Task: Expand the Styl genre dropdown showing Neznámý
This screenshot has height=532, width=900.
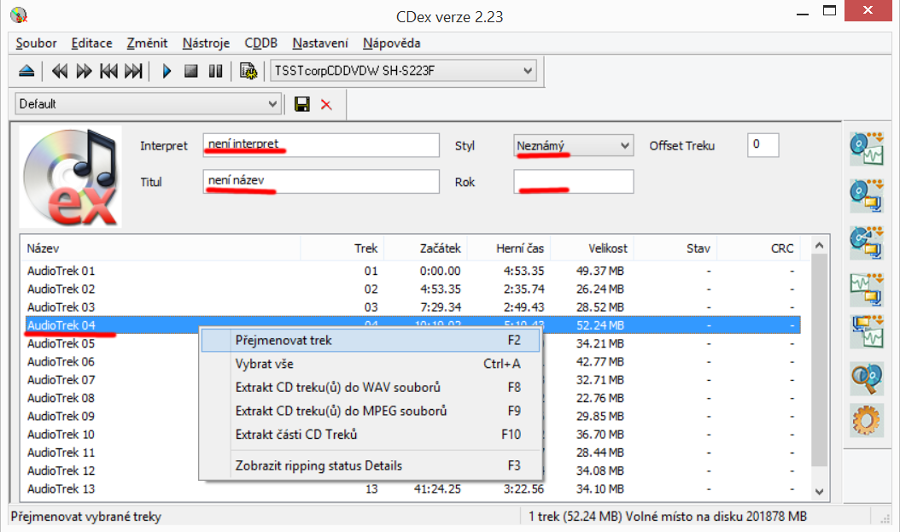Action: pyautogui.click(x=625, y=146)
